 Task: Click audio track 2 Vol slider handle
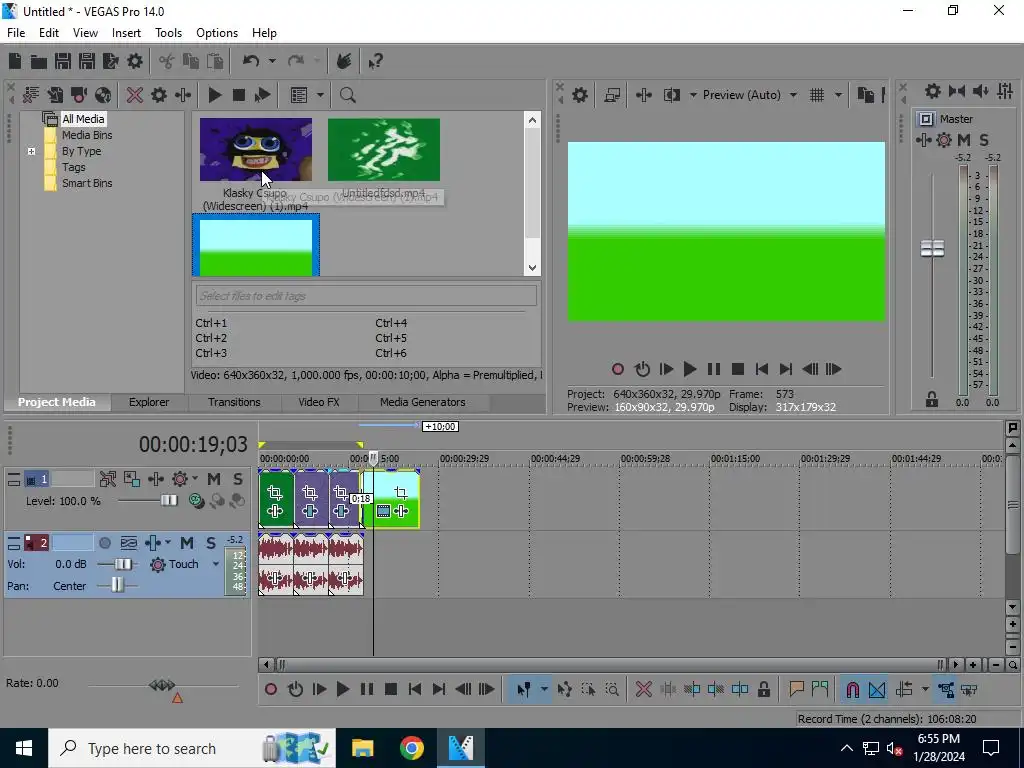pos(123,564)
